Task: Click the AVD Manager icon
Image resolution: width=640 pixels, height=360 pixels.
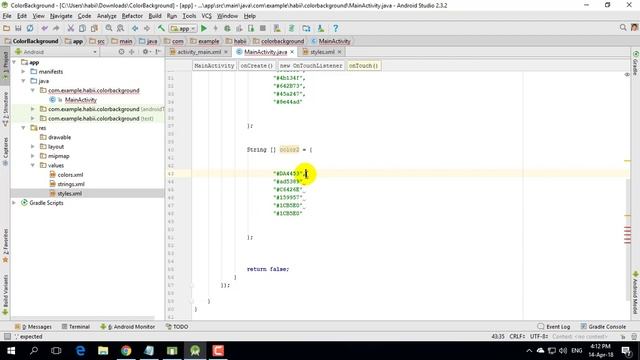Action: 277,29
